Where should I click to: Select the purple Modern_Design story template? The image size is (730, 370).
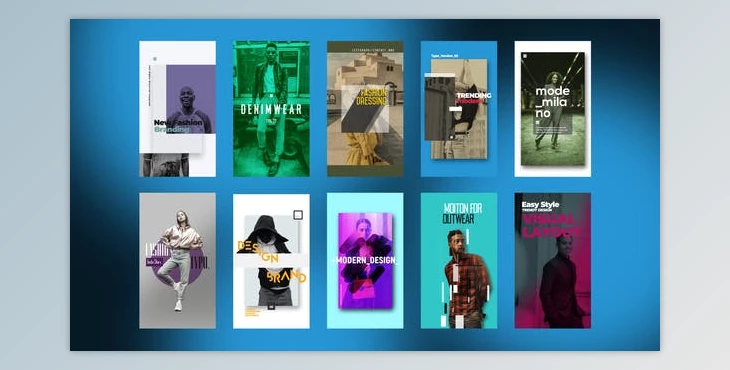[365, 261]
